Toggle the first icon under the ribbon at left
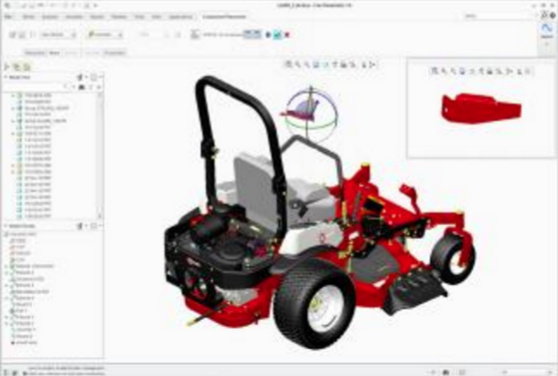The width and height of the screenshot is (558, 376). pyautogui.click(x=7, y=67)
